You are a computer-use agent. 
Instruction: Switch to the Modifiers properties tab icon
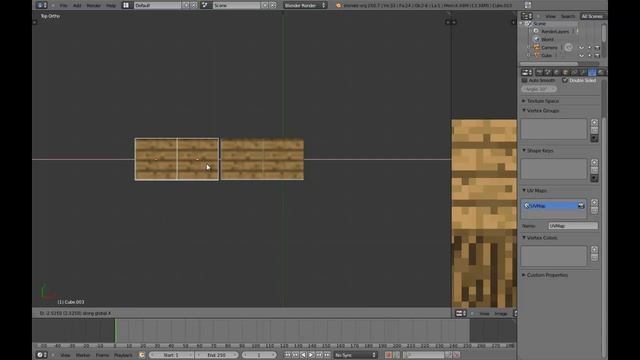pyautogui.click(x=583, y=72)
